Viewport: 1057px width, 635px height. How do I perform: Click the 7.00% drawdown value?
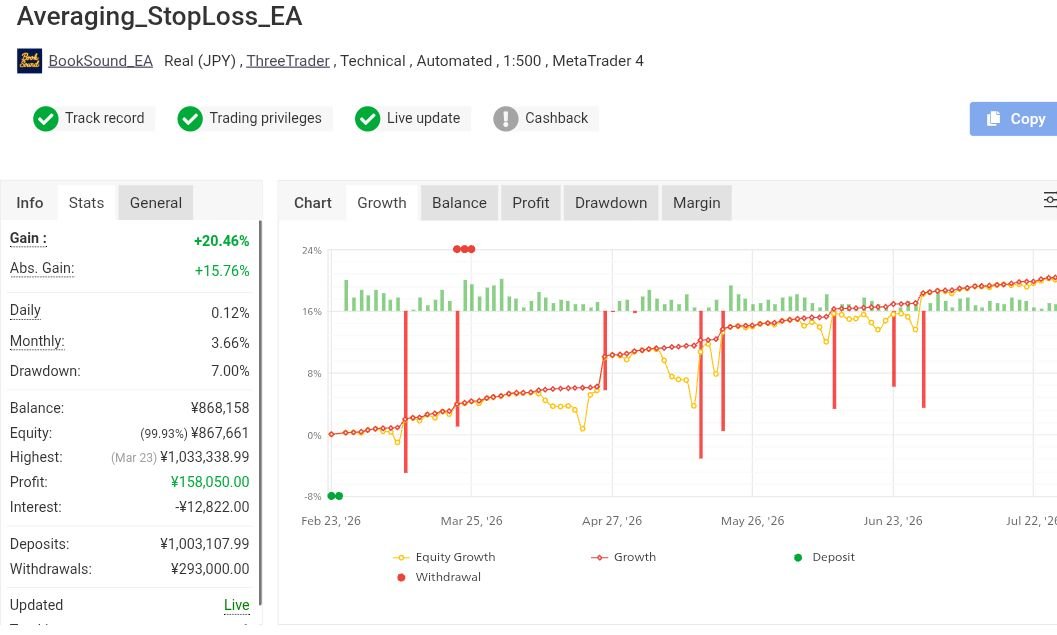click(230, 371)
